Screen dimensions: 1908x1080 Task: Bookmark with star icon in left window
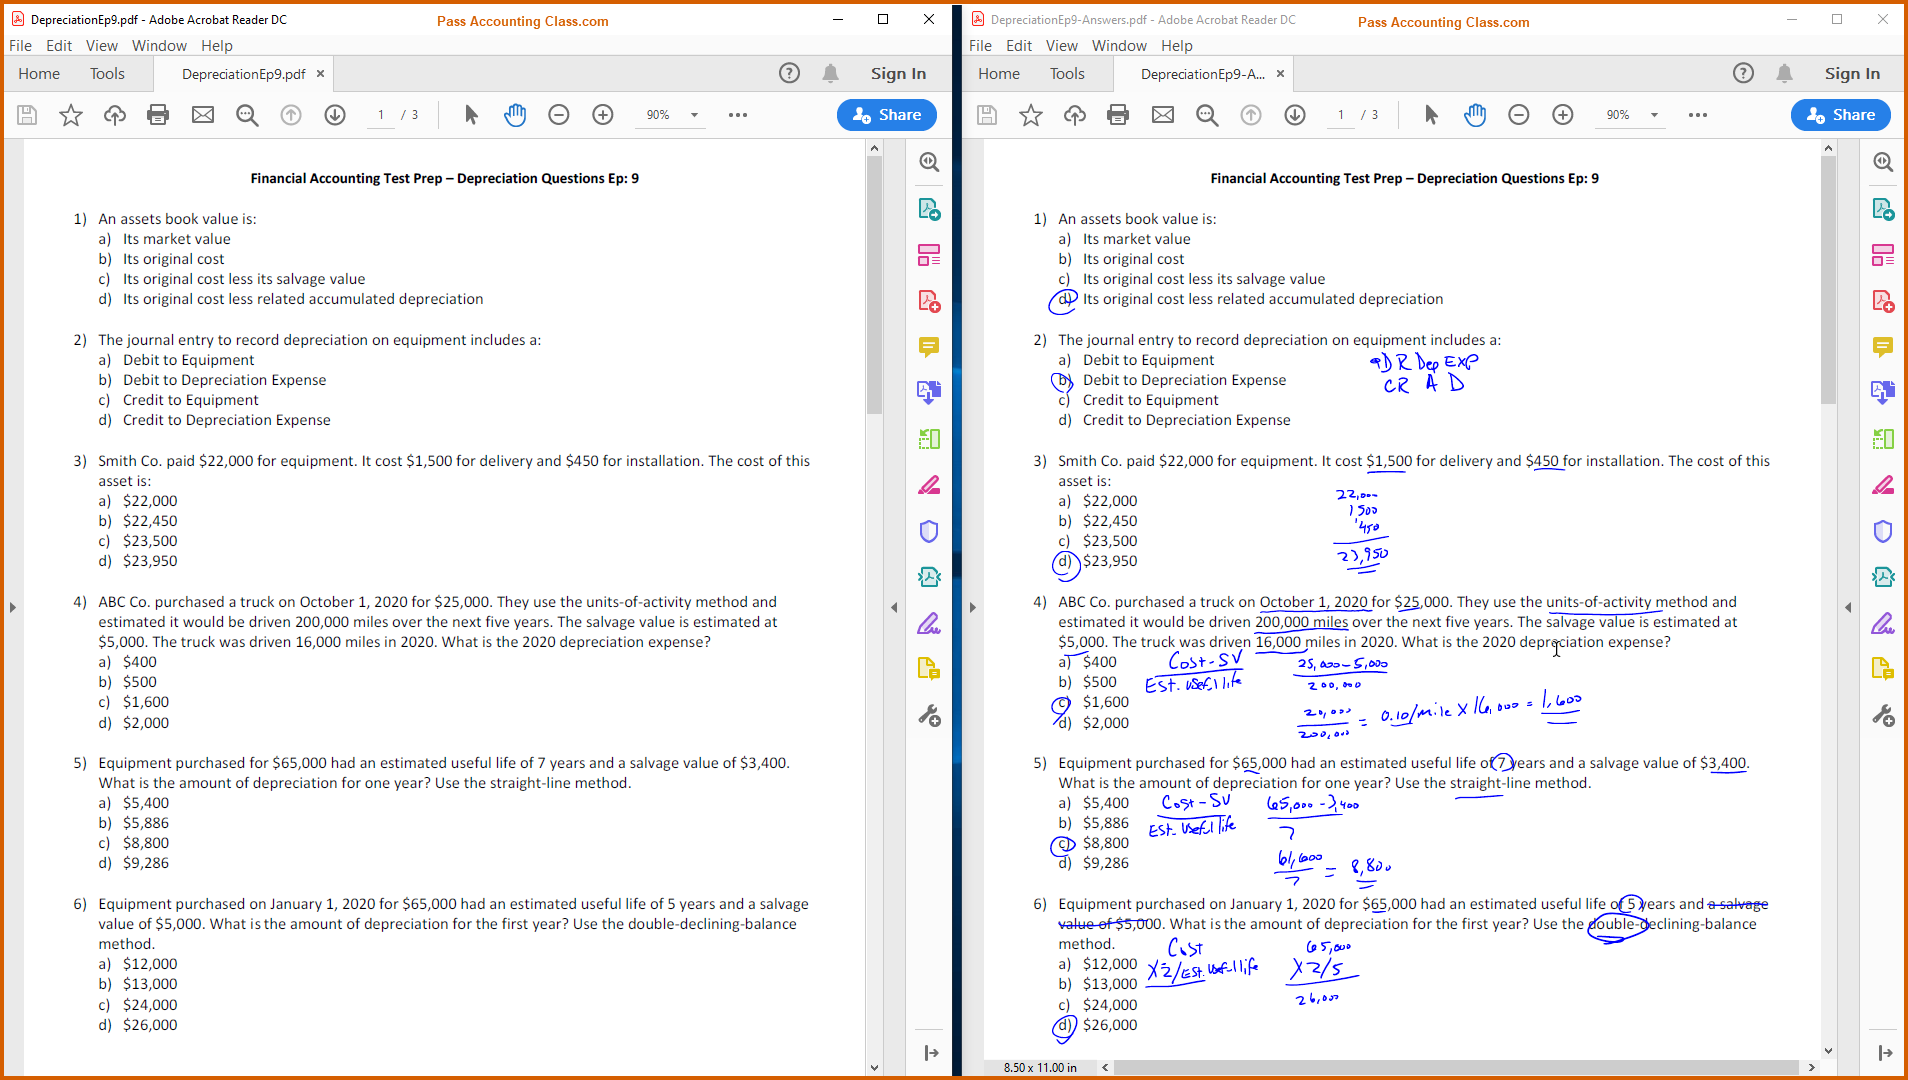[71, 115]
